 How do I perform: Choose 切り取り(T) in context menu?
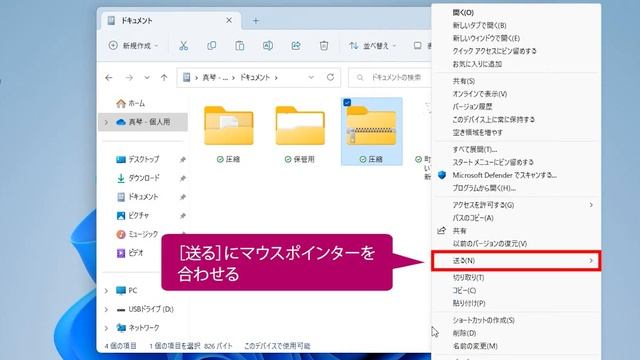pyautogui.click(x=468, y=278)
